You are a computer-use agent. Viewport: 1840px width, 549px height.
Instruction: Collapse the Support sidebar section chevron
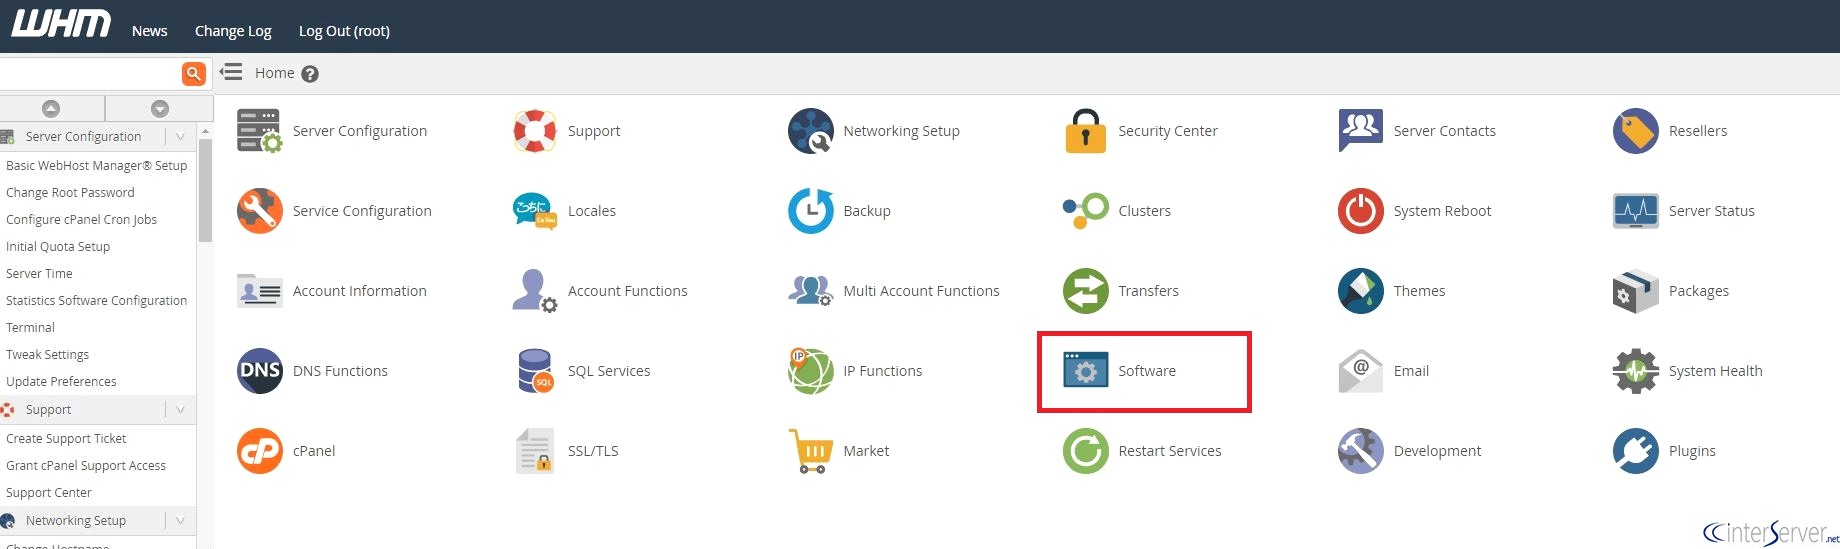[x=180, y=409]
